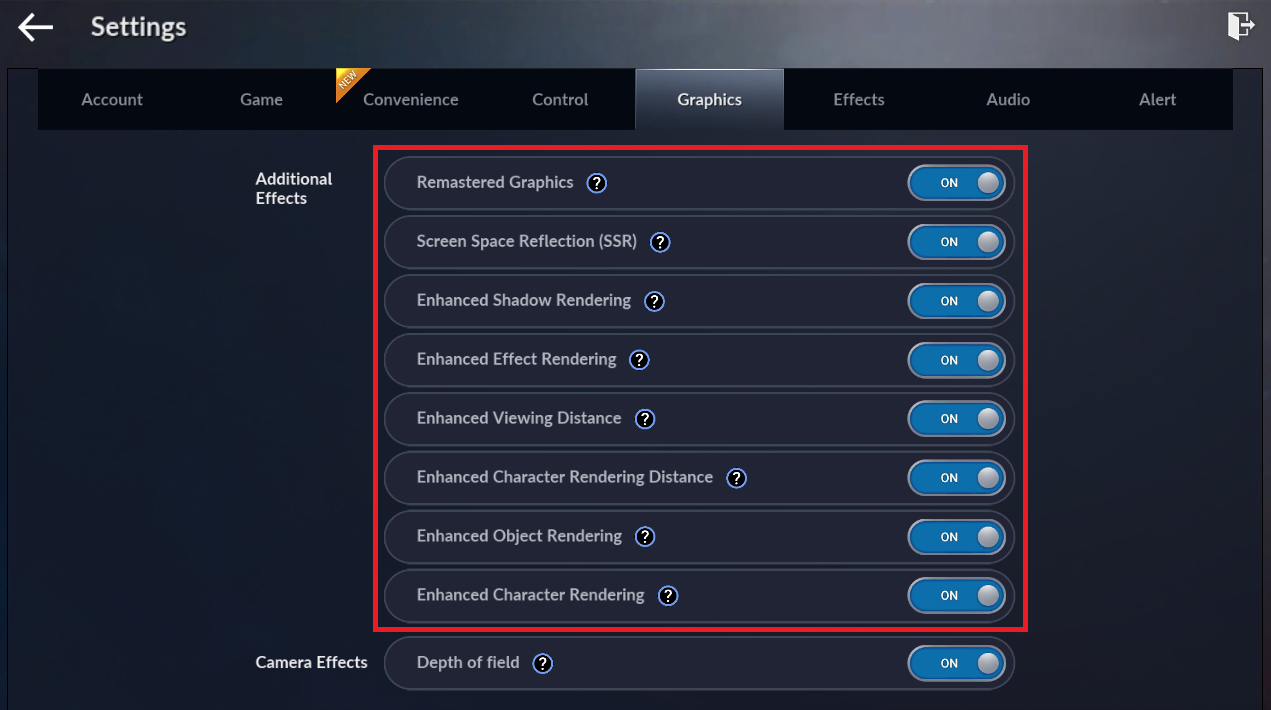1271x710 pixels.
Task: Turn off Screen Space Reflection switch
Action: (956, 242)
